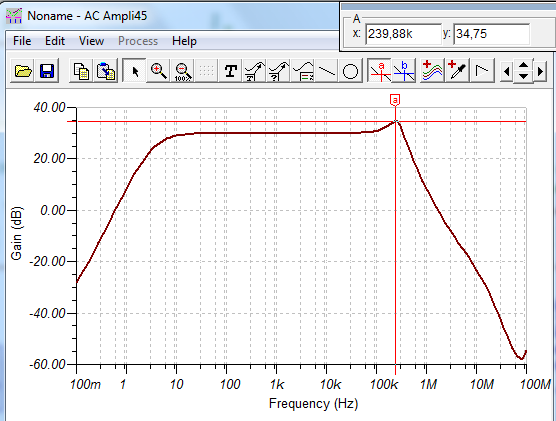The width and height of the screenshot is (556, 421).
Task: Click the Gain (dB) axis label
Action: (16, 233)
